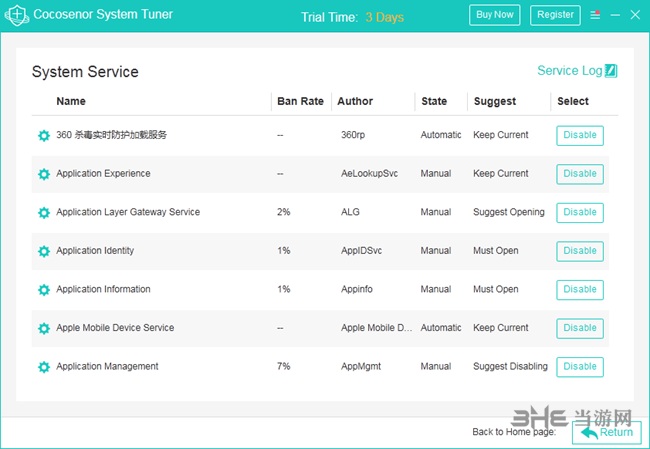Open the Service Log link
Screen dimensions: 650x449
click(x=570, y=70)
